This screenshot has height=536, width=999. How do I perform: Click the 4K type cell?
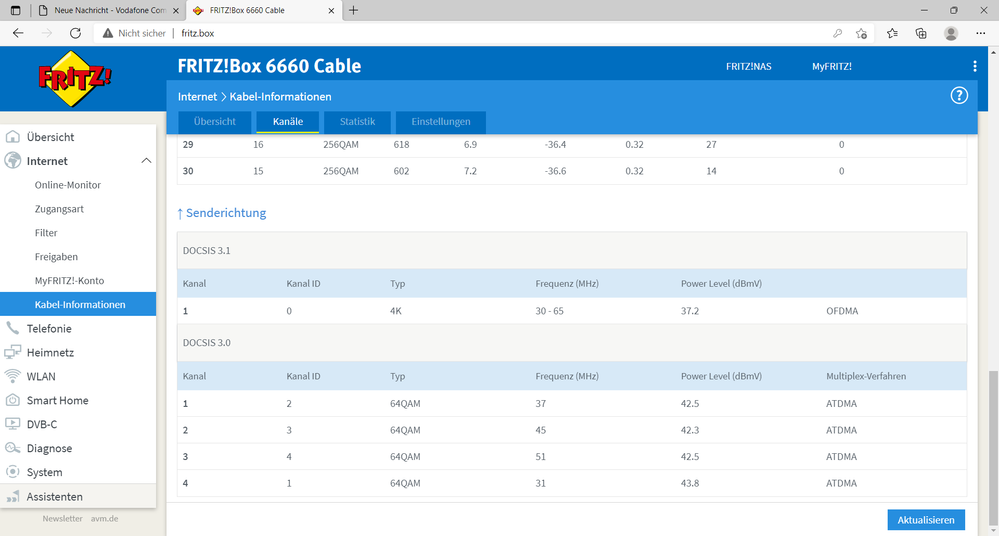[x=396, y=311]
